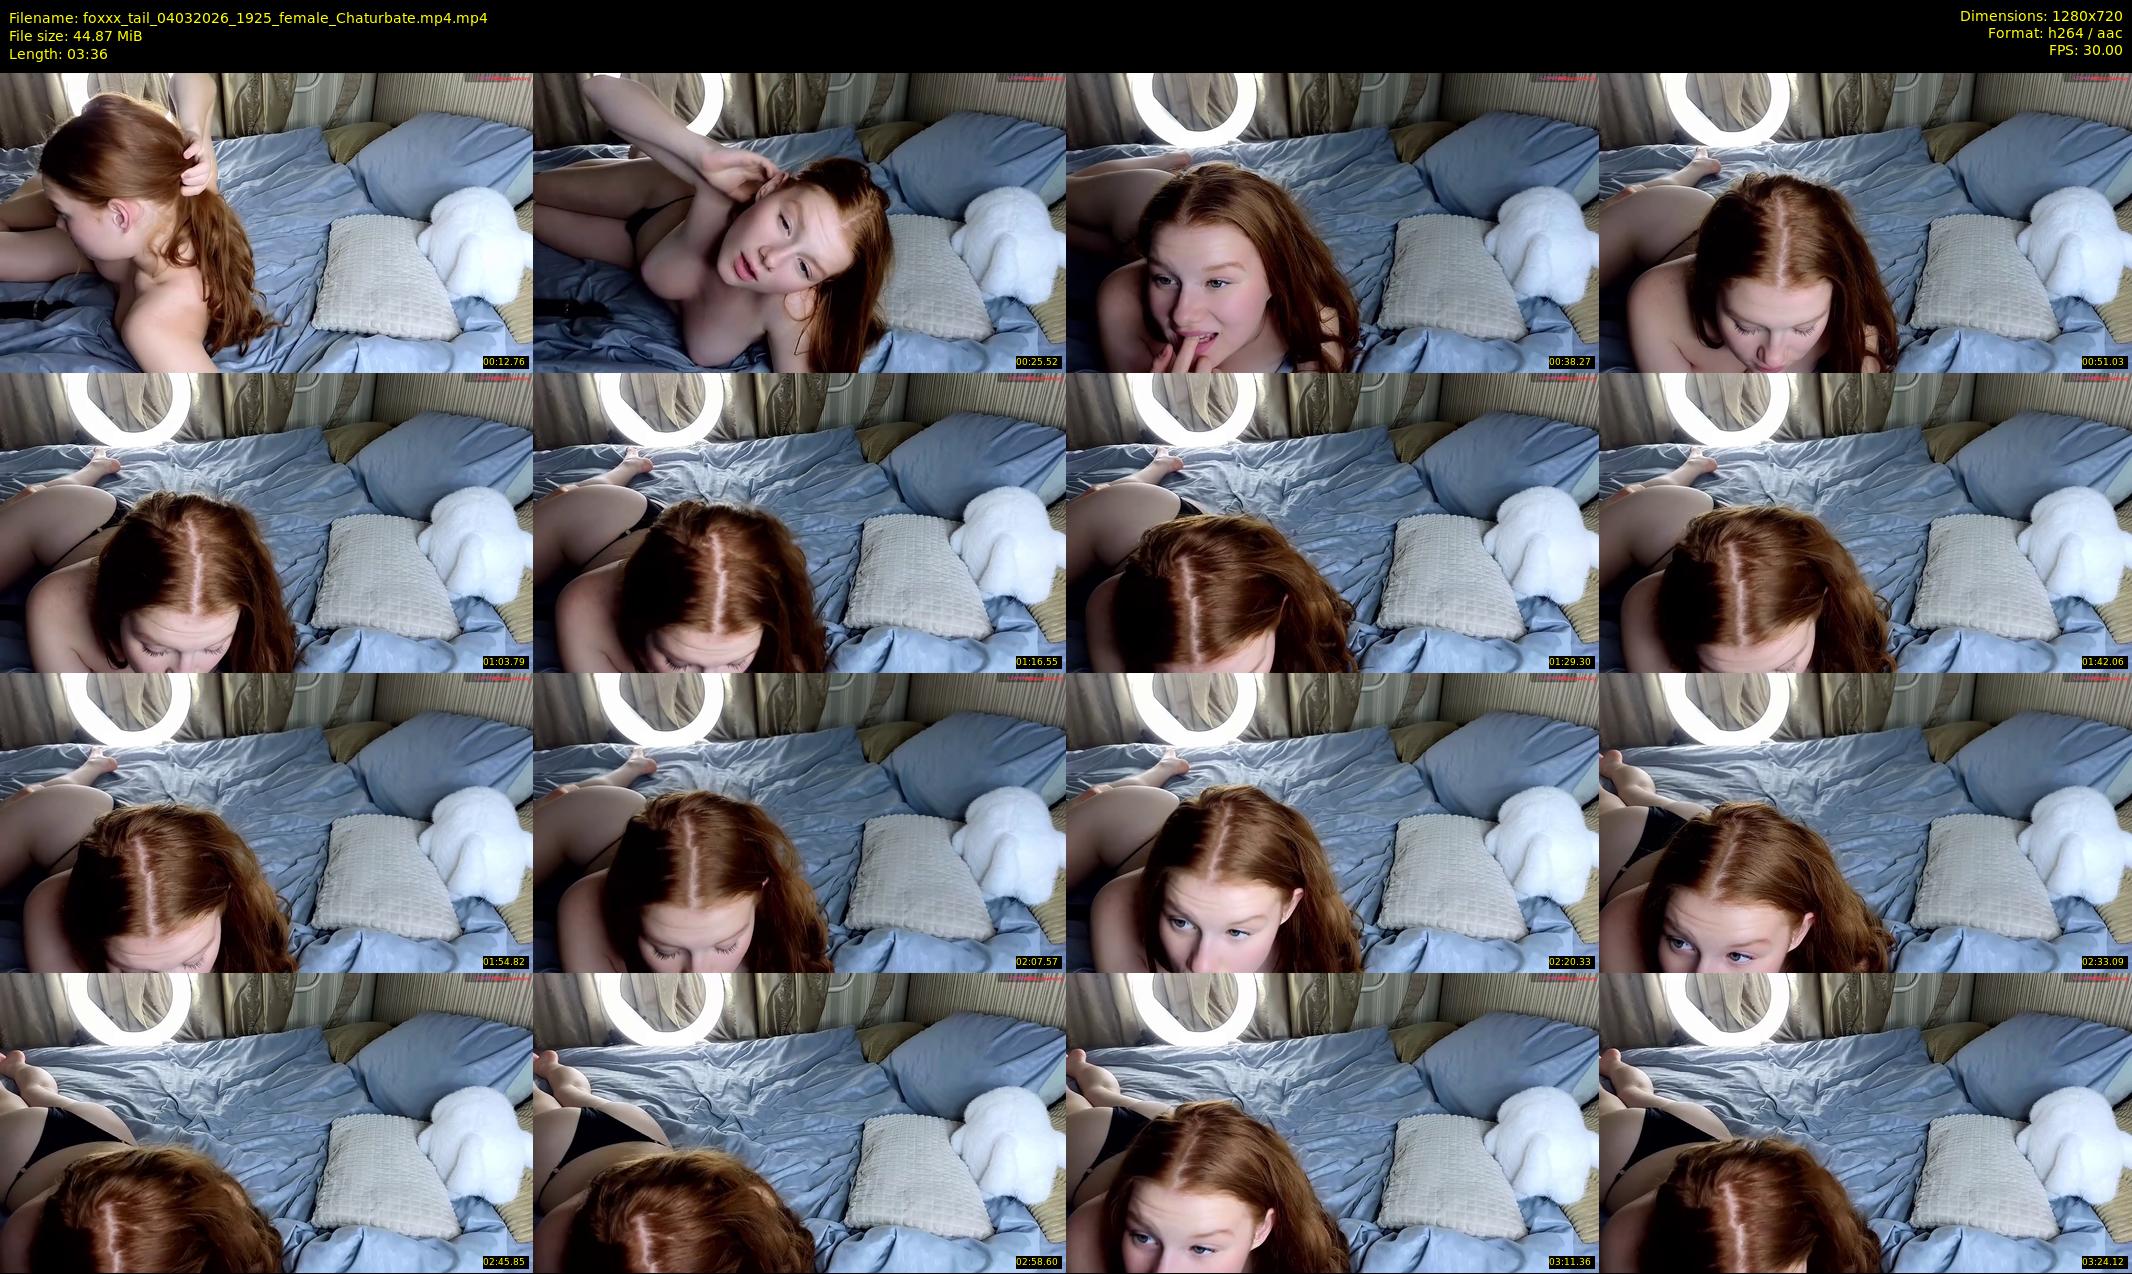Click the thumbnail timestamped 01:54.82
Viewport: 2132px width, 1274px height.
(266, 822)
